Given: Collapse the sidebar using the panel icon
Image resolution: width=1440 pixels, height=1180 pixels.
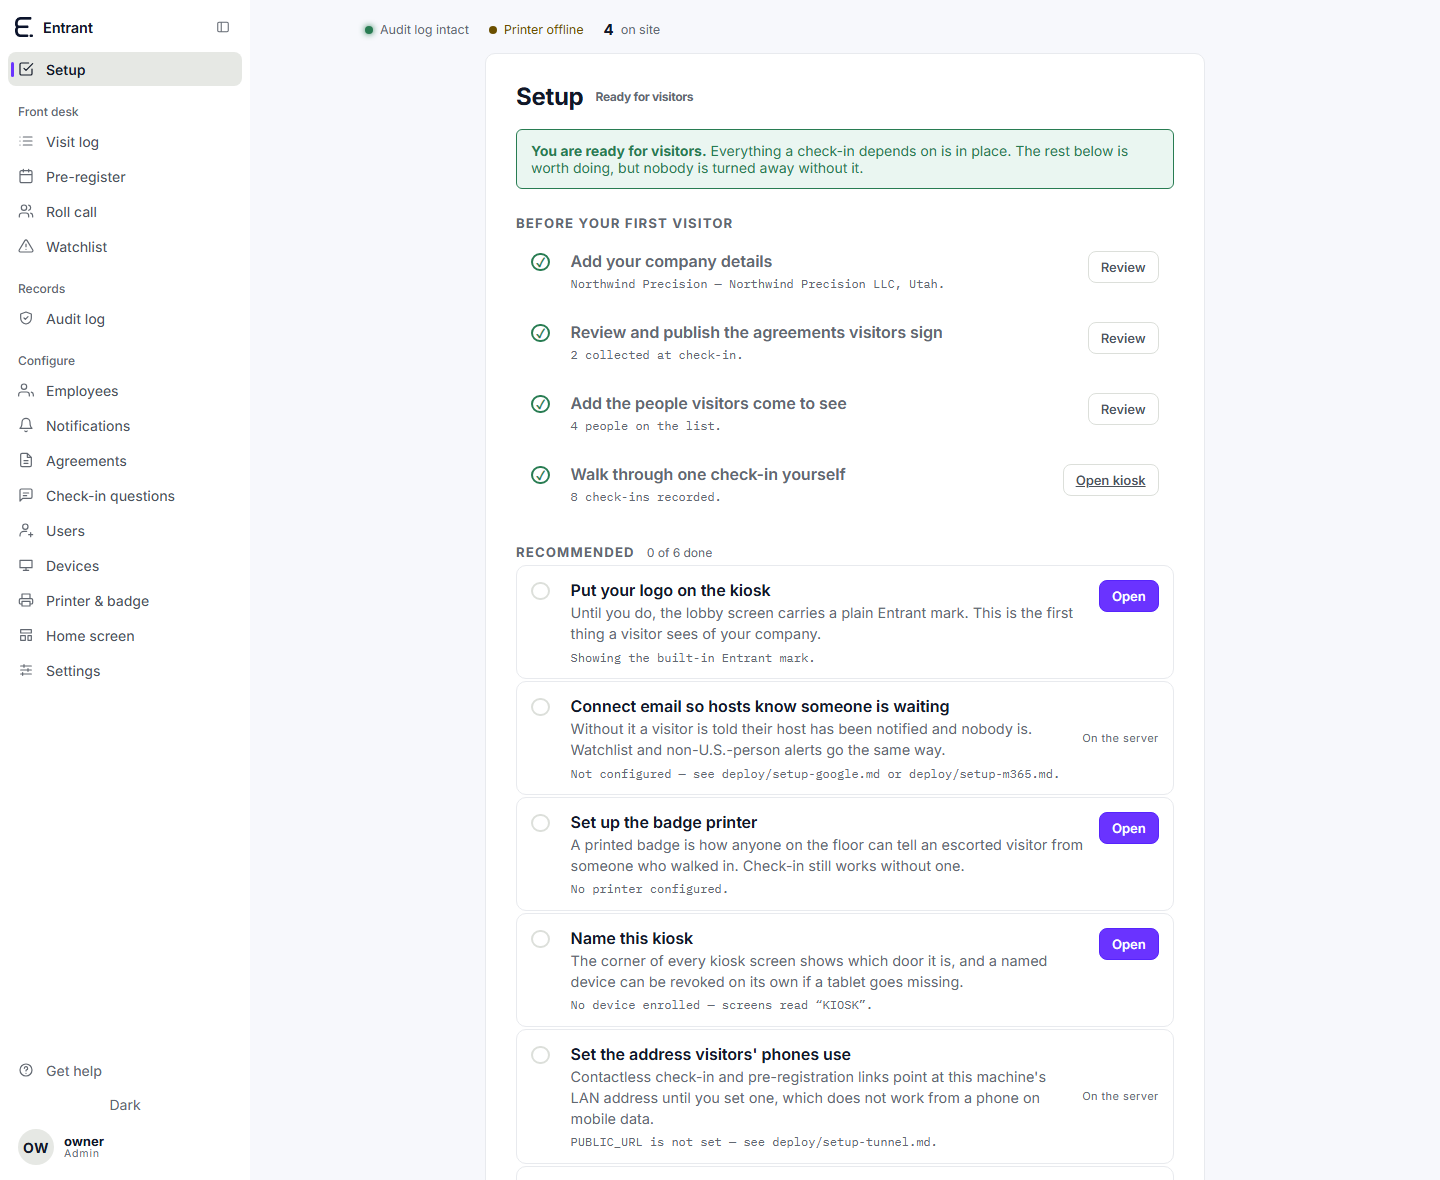Looking at the screenshot, I should (223, 27).
